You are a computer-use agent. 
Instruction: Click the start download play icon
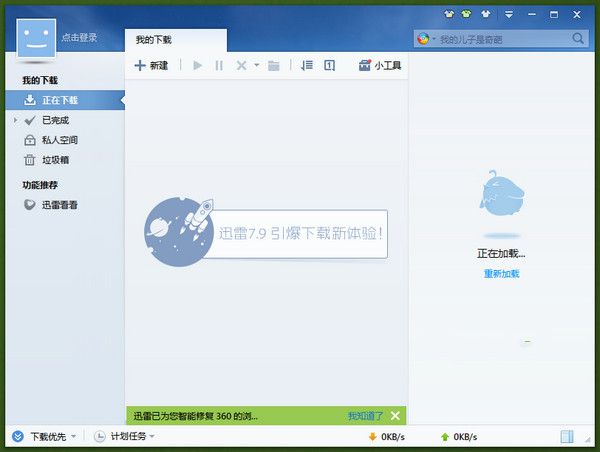[197, 65]
